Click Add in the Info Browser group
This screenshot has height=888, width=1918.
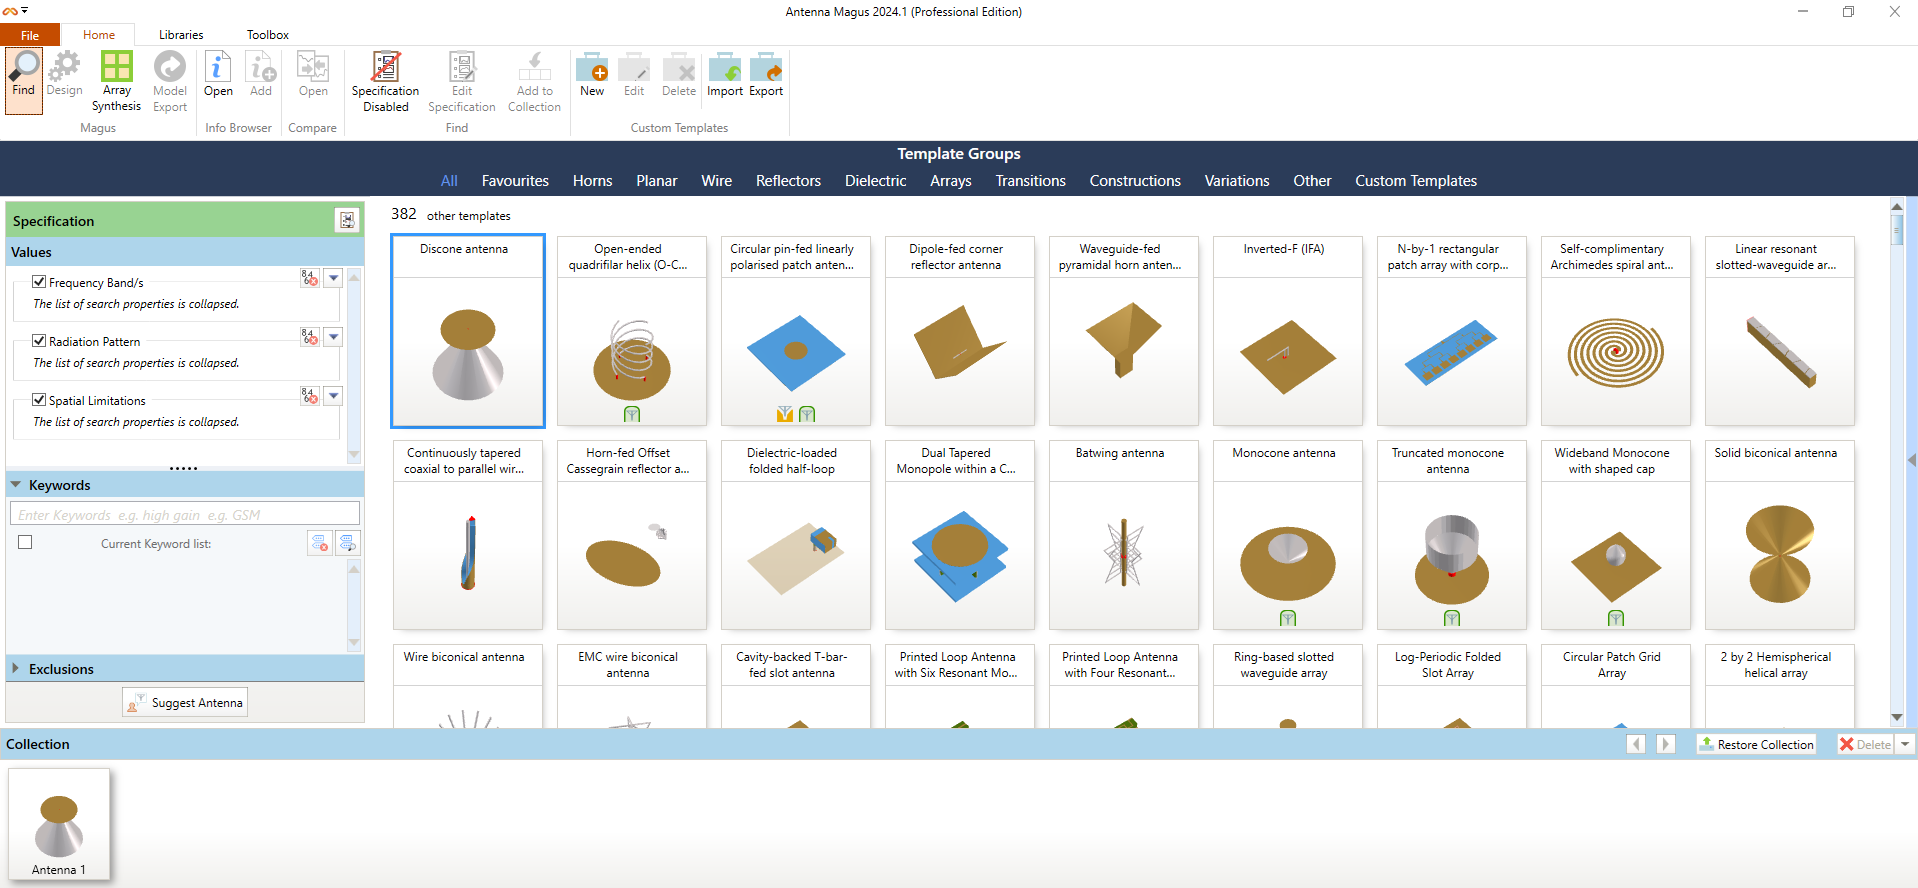pos(261,75)
